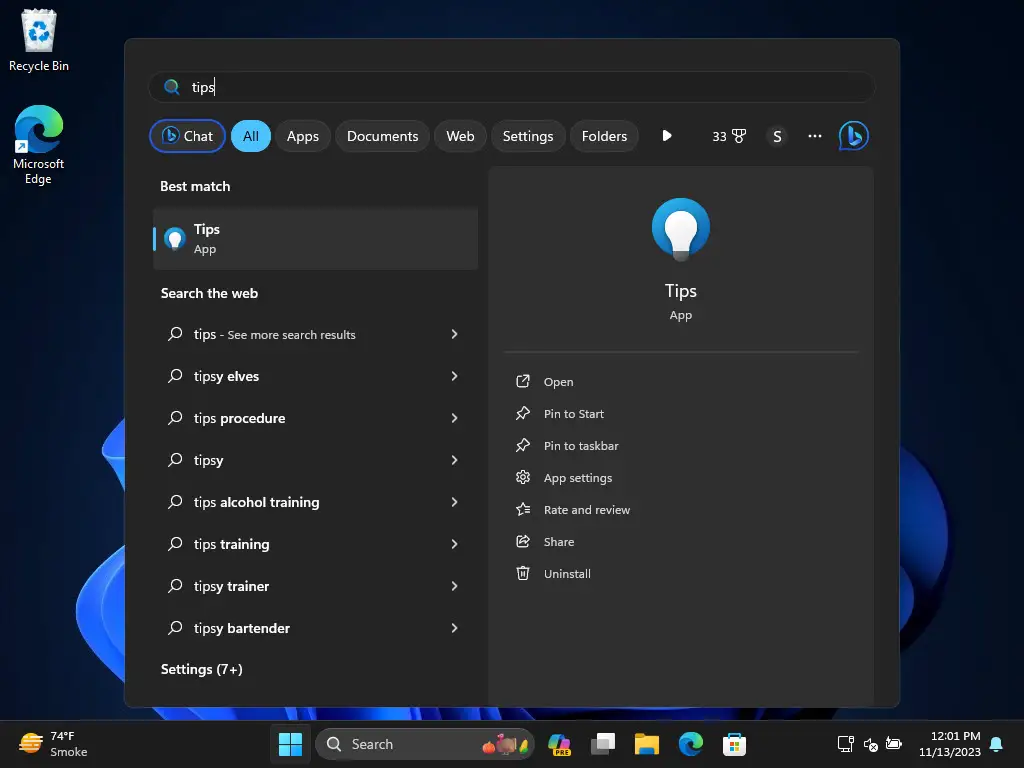Open the Tips app best match result

[315, 239]
